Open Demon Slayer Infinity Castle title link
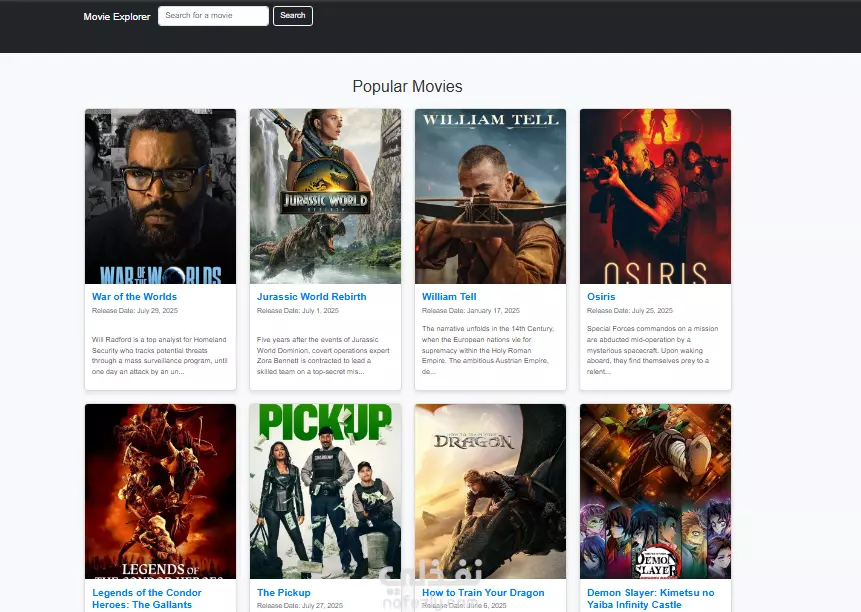The width and height of the screenshot is (861, 612). 651,598
